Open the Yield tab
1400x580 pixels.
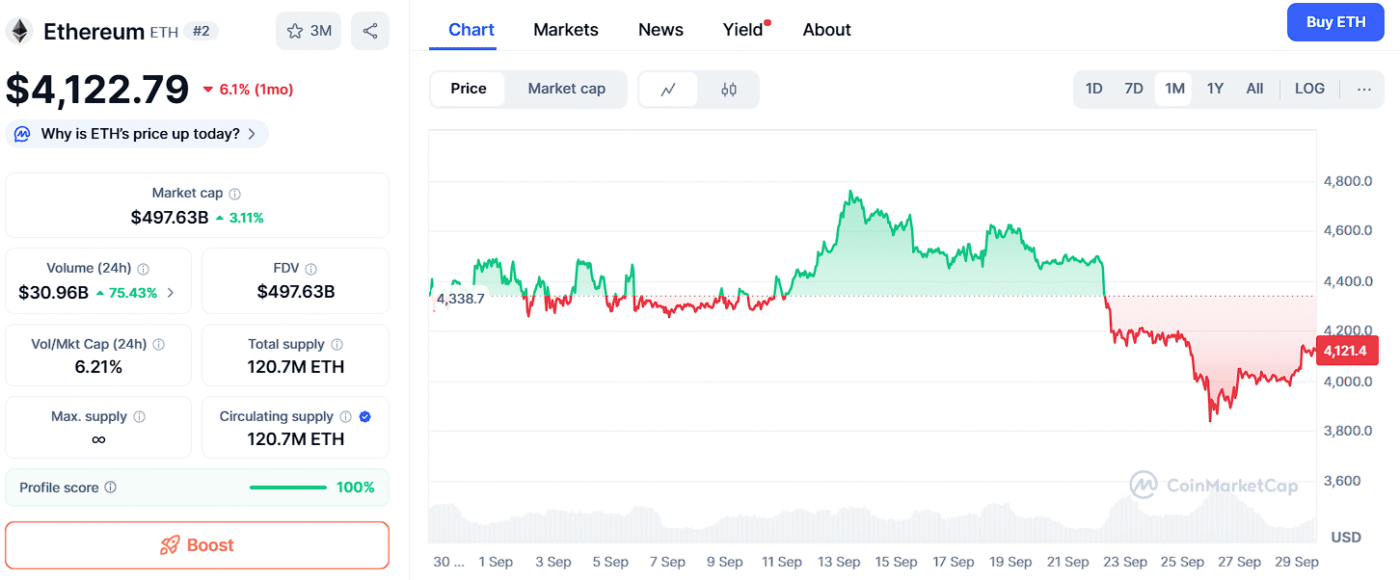743,30
